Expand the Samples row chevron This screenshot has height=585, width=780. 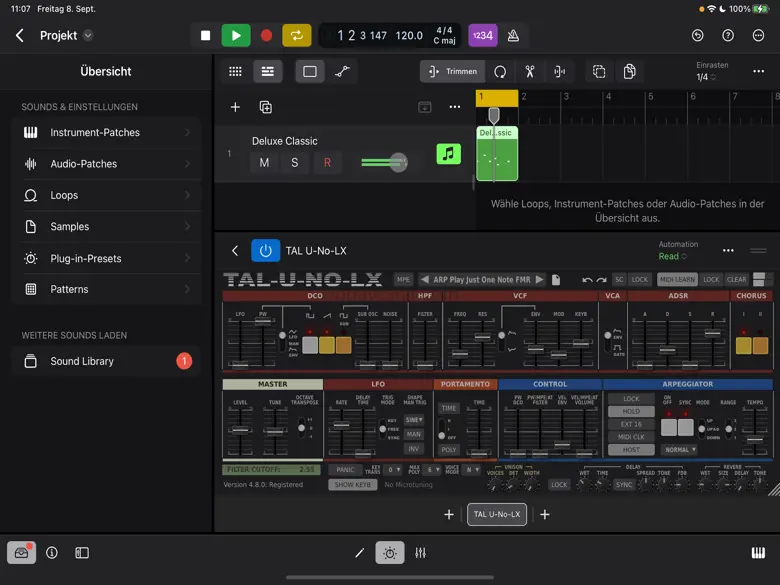[x=188, y=226]
